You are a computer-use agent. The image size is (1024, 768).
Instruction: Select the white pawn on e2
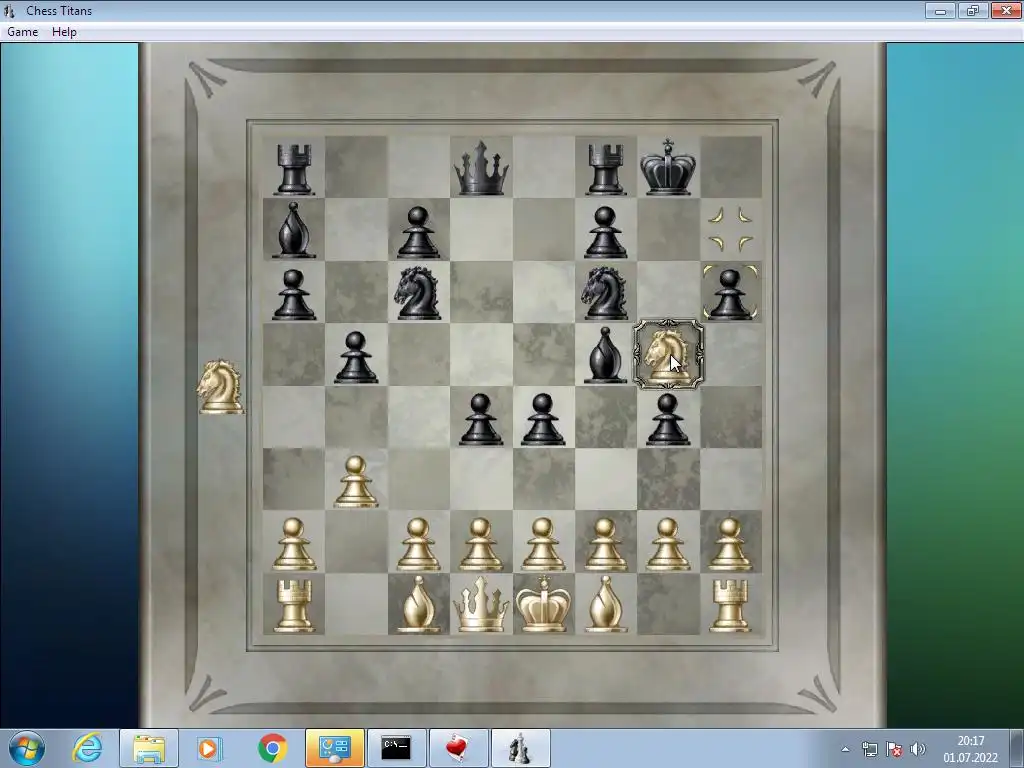click(543, 544)
